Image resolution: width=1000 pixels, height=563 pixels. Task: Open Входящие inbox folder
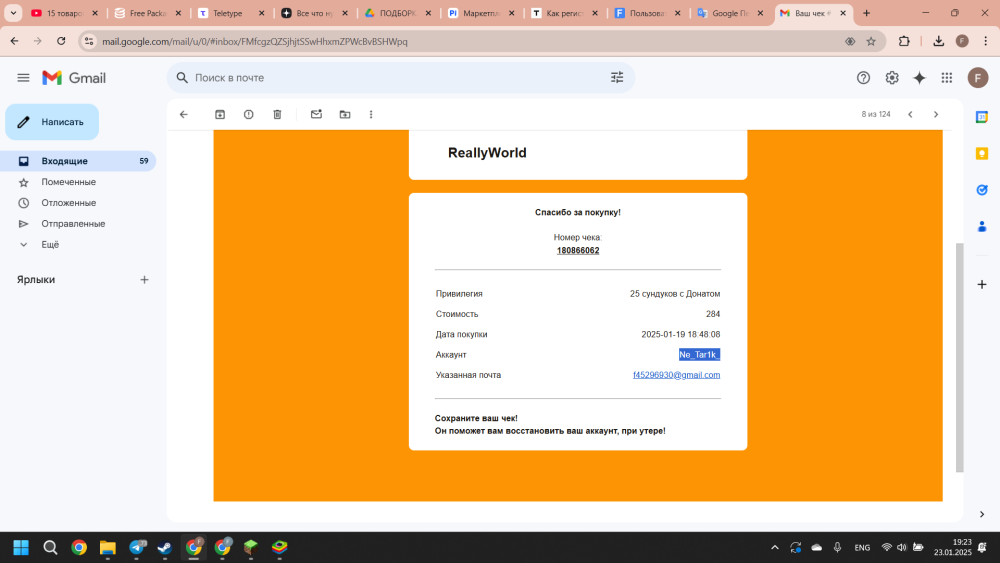(78, 161)
